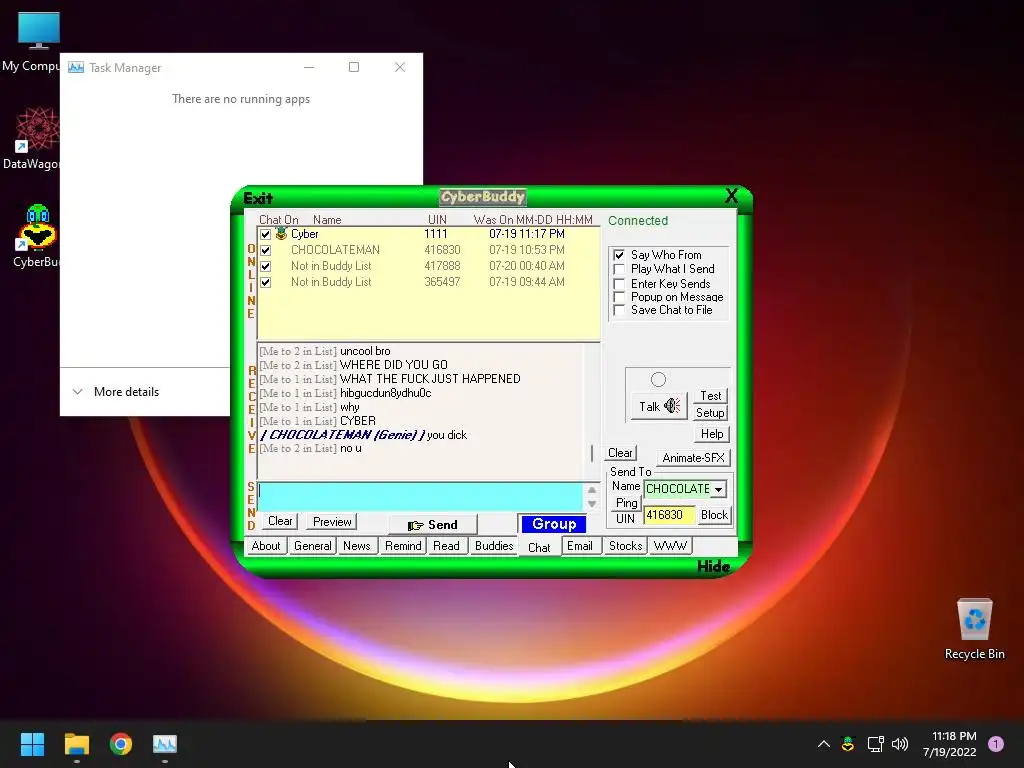This screenshot has width=1024, height=768.
Task: Uncheck Chat On for UIN 365497
Action: (x=266, y=283)
